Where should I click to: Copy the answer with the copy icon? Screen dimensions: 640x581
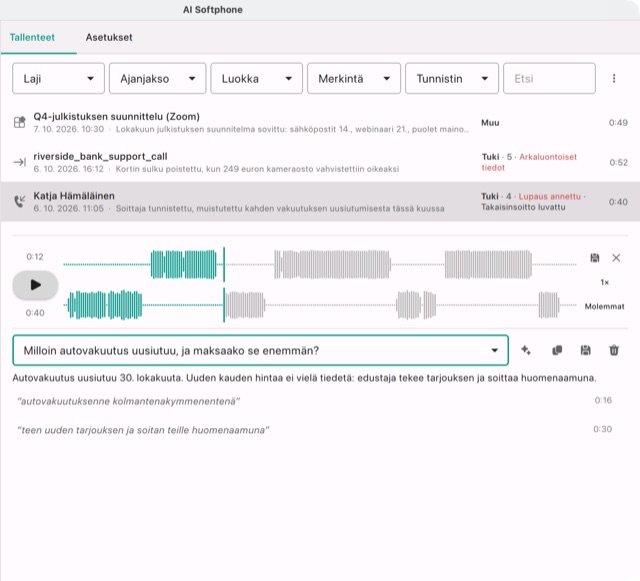[x=557, y=350]
